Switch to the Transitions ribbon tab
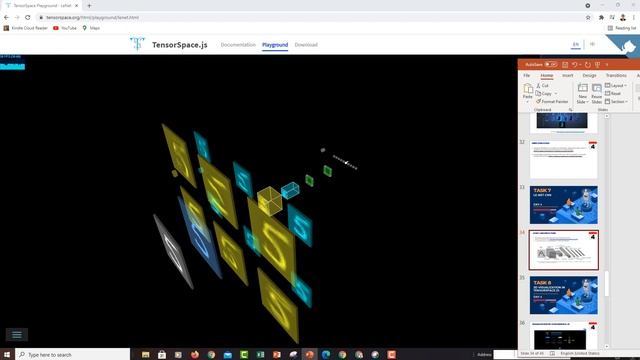The image size is (640, 360). pos(616,76)
